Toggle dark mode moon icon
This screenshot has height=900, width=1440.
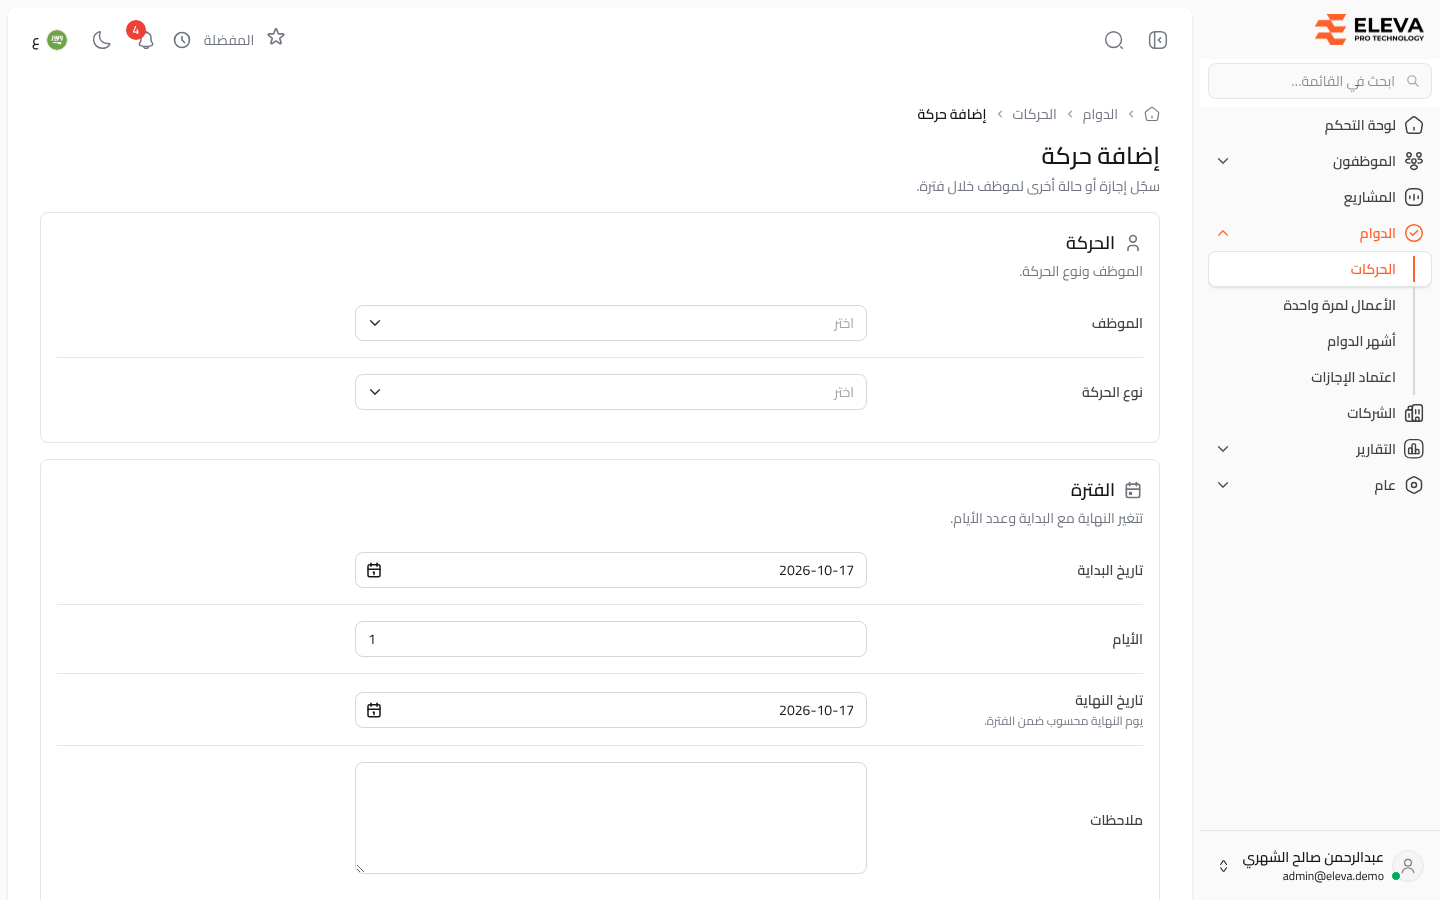click(x=101, y=40)
